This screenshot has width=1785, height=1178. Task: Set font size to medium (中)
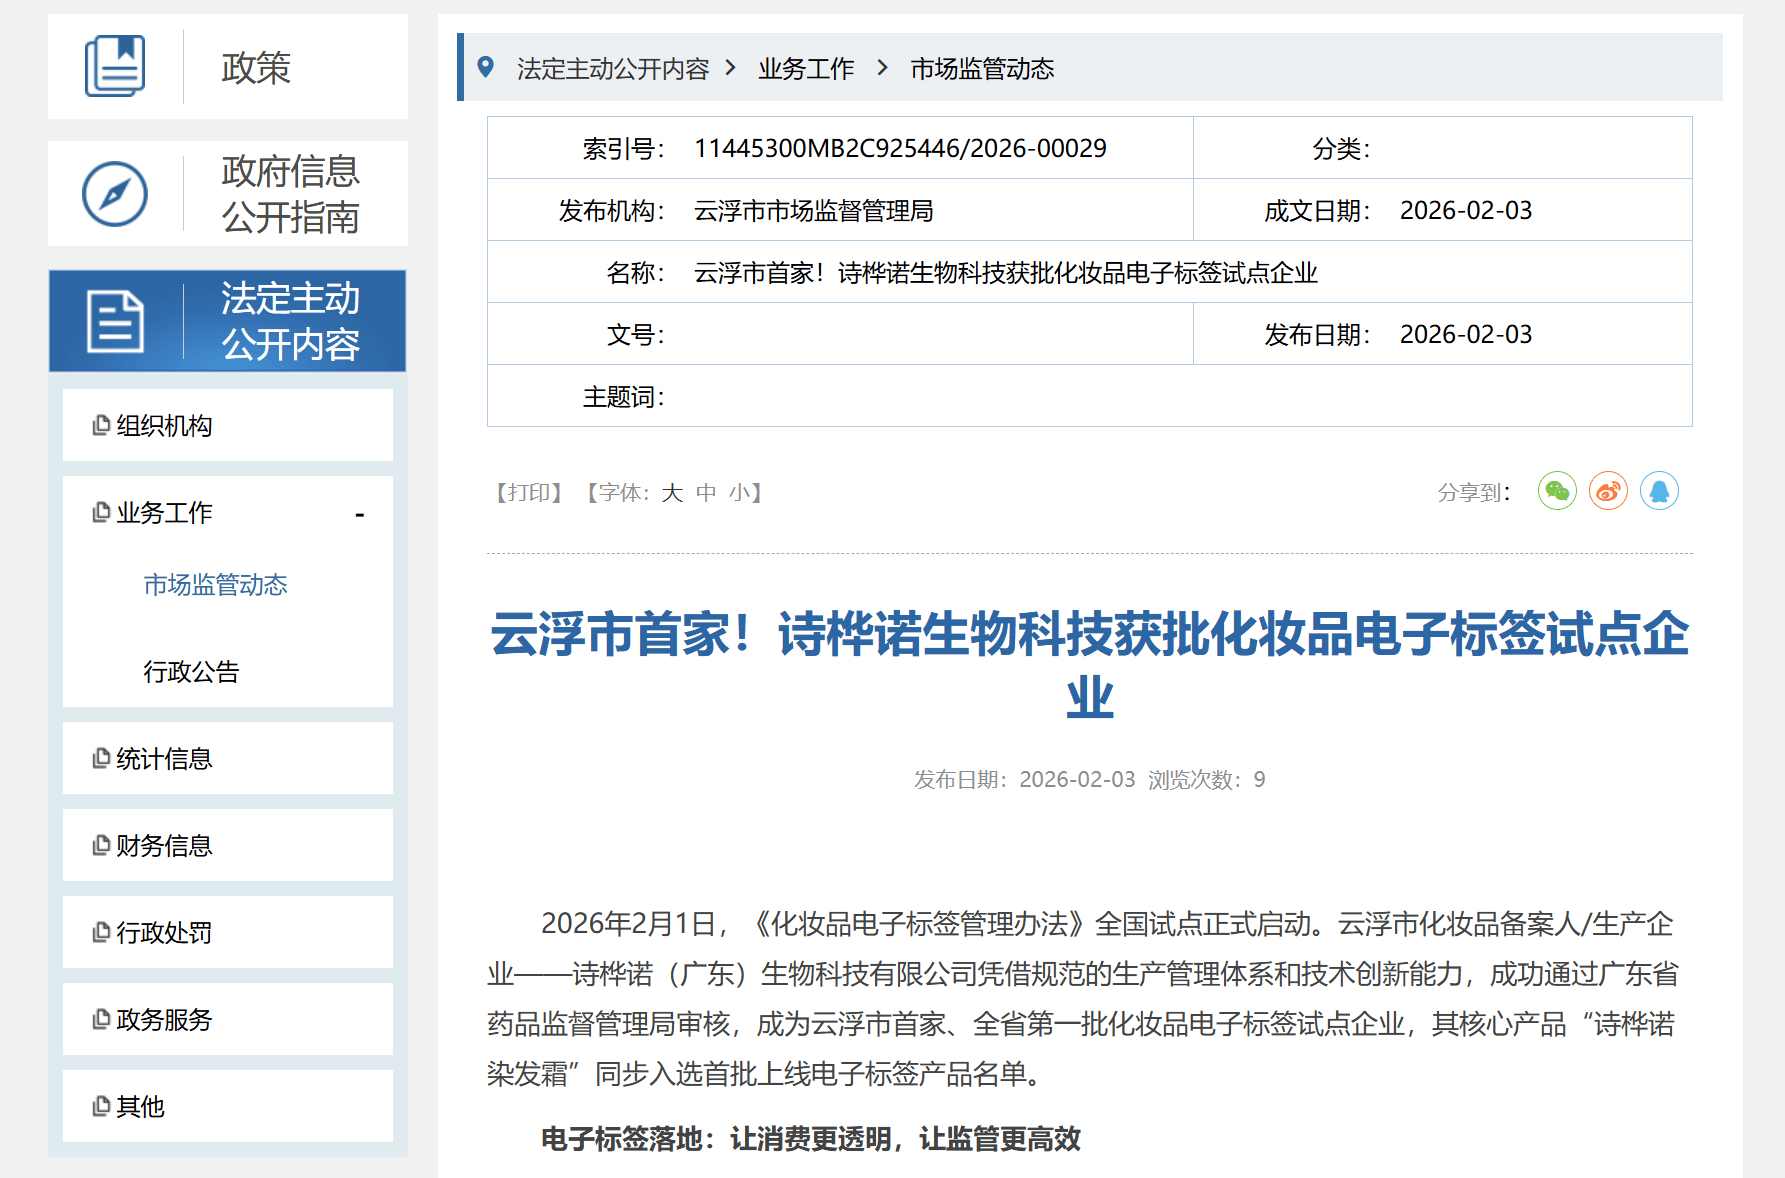706,493
